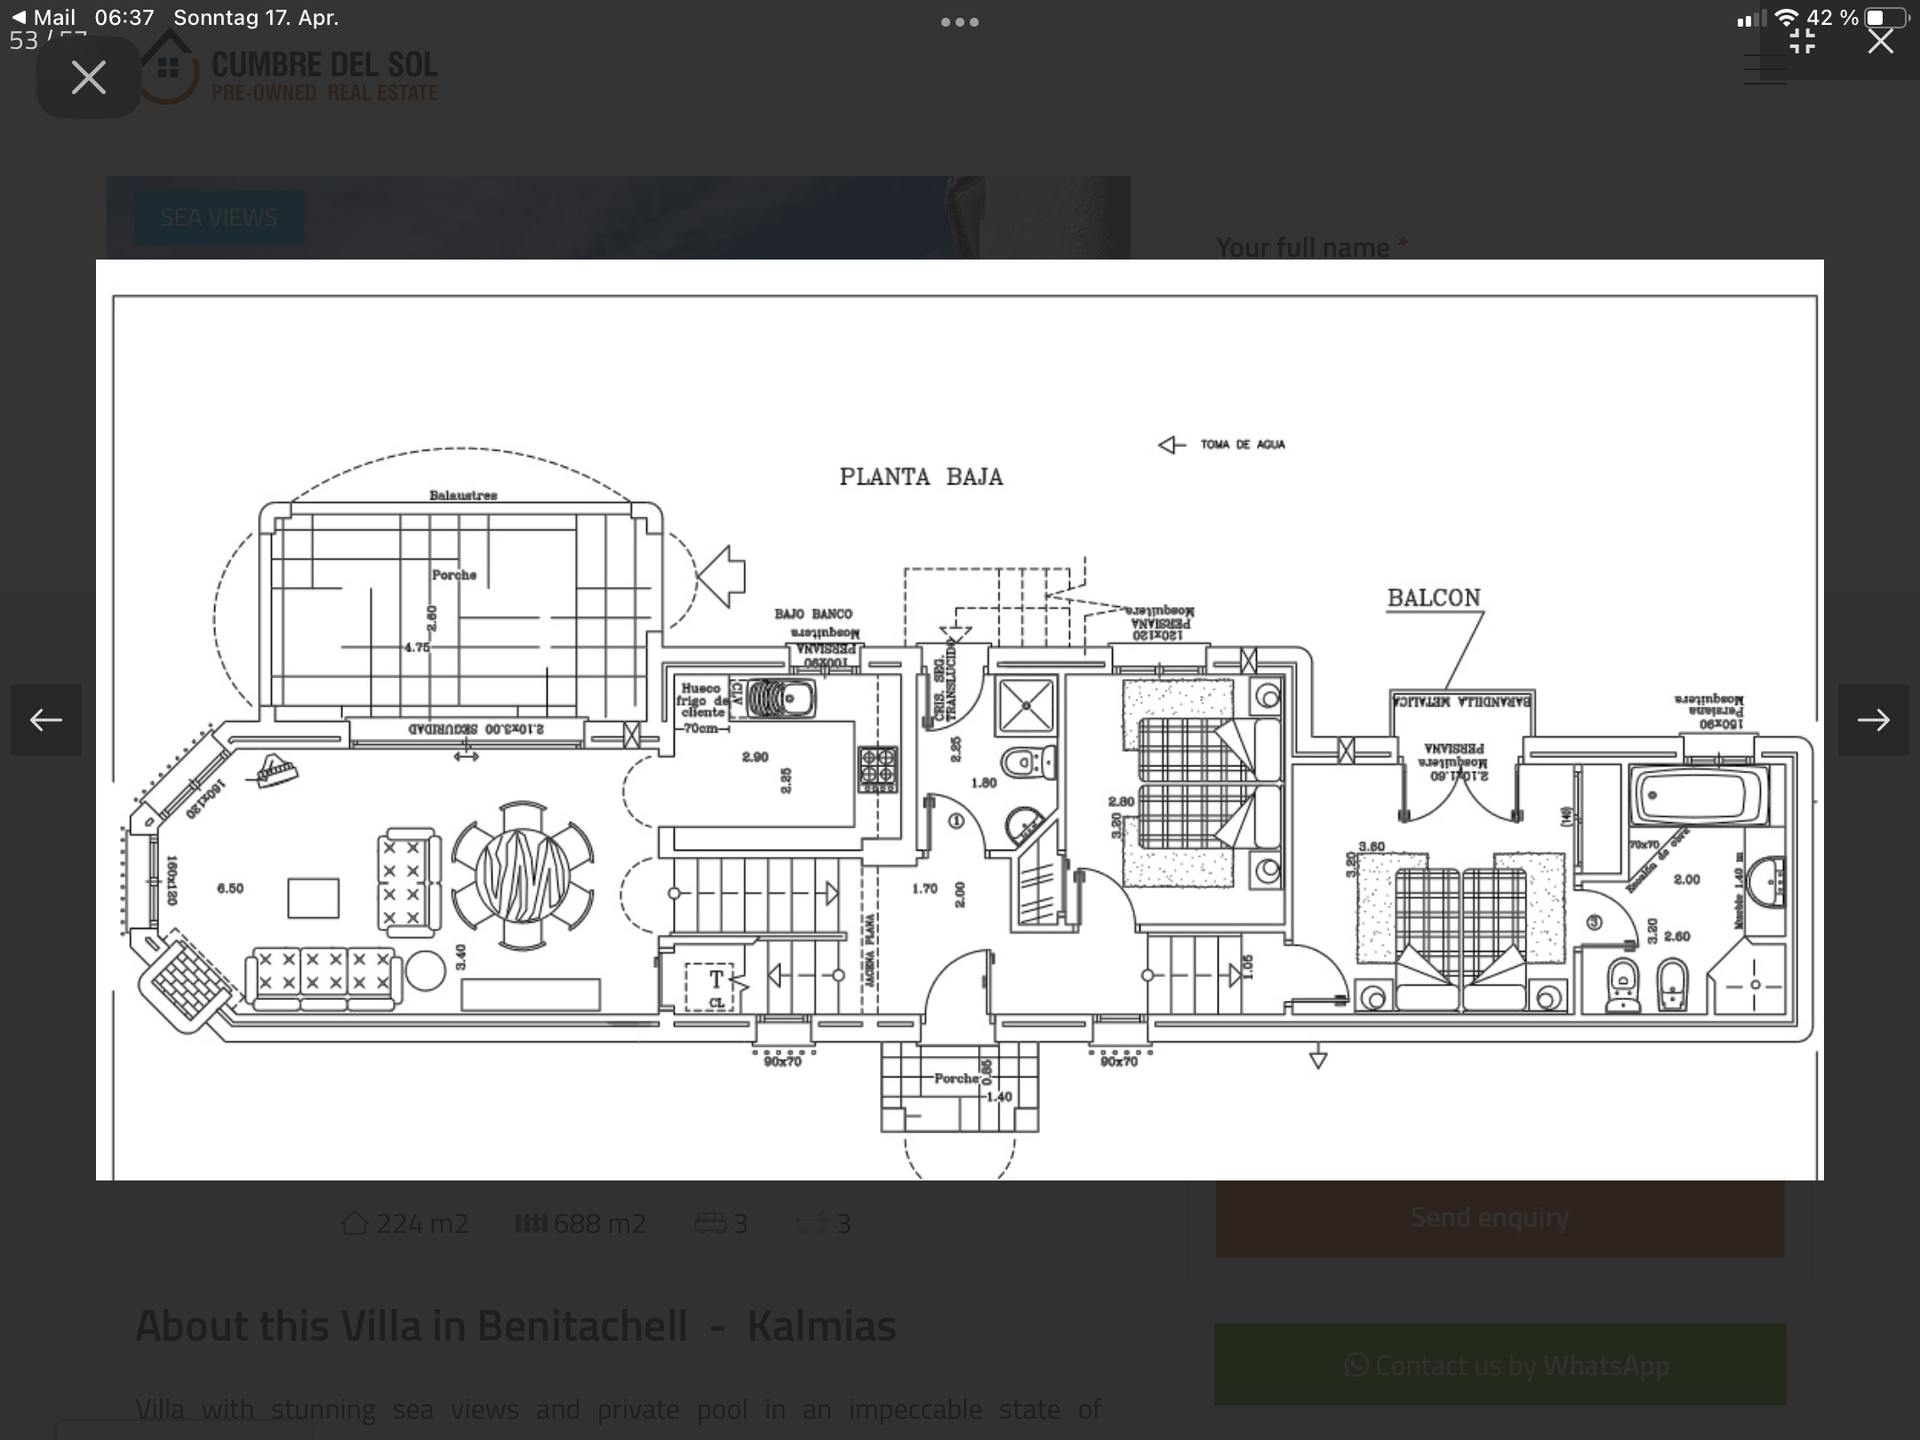Click the 688 m2 plot size stat
The image size is (1920, 1440).
click(x=580, y=1223)
